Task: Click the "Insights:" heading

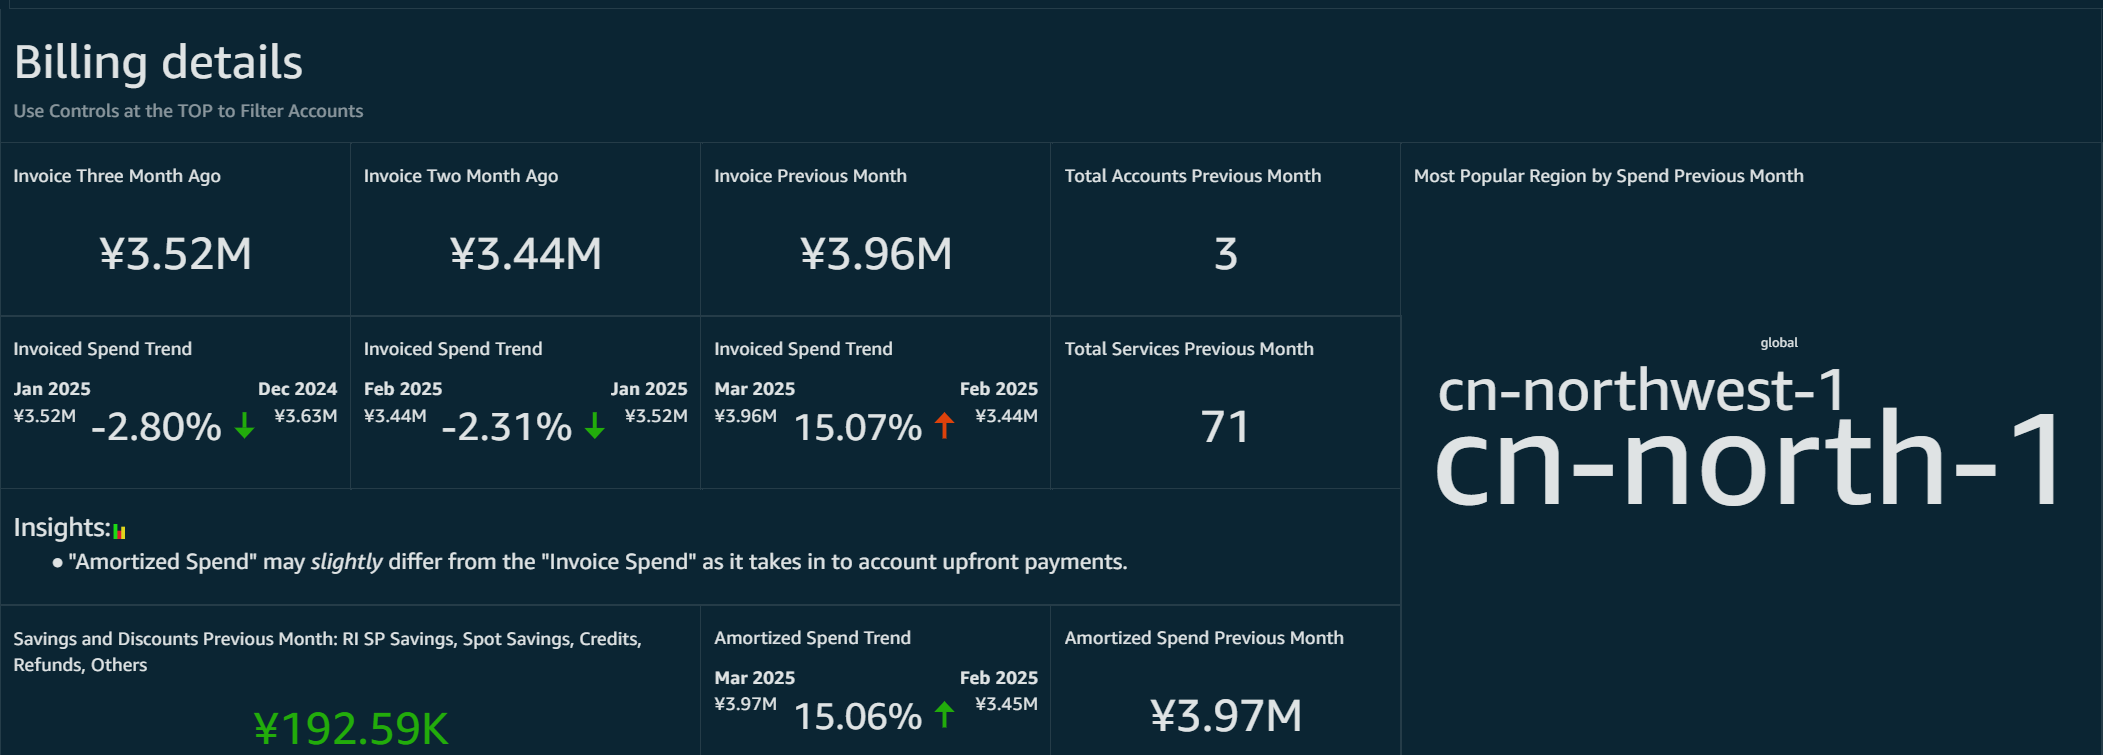Action: pyautogui.click(x=62, y=528)
